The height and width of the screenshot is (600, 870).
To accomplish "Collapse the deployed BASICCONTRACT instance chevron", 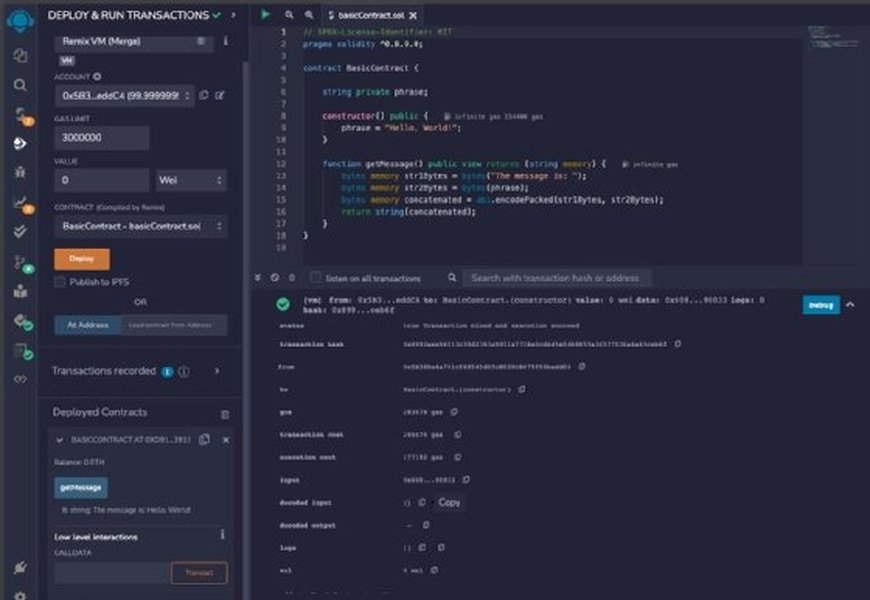I will coord(59,440).
